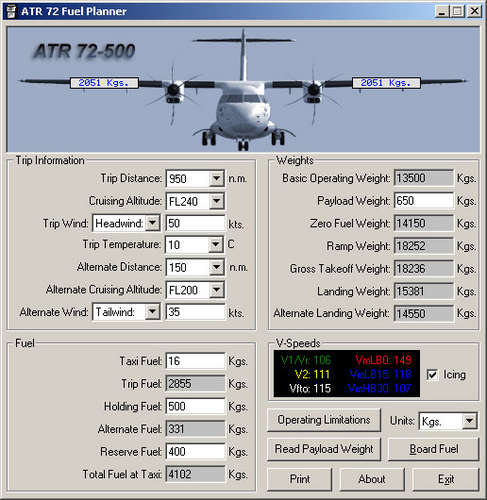The image size is (487, 500).
Task: Click the Operating Limitations button
Action: [324, 420]
